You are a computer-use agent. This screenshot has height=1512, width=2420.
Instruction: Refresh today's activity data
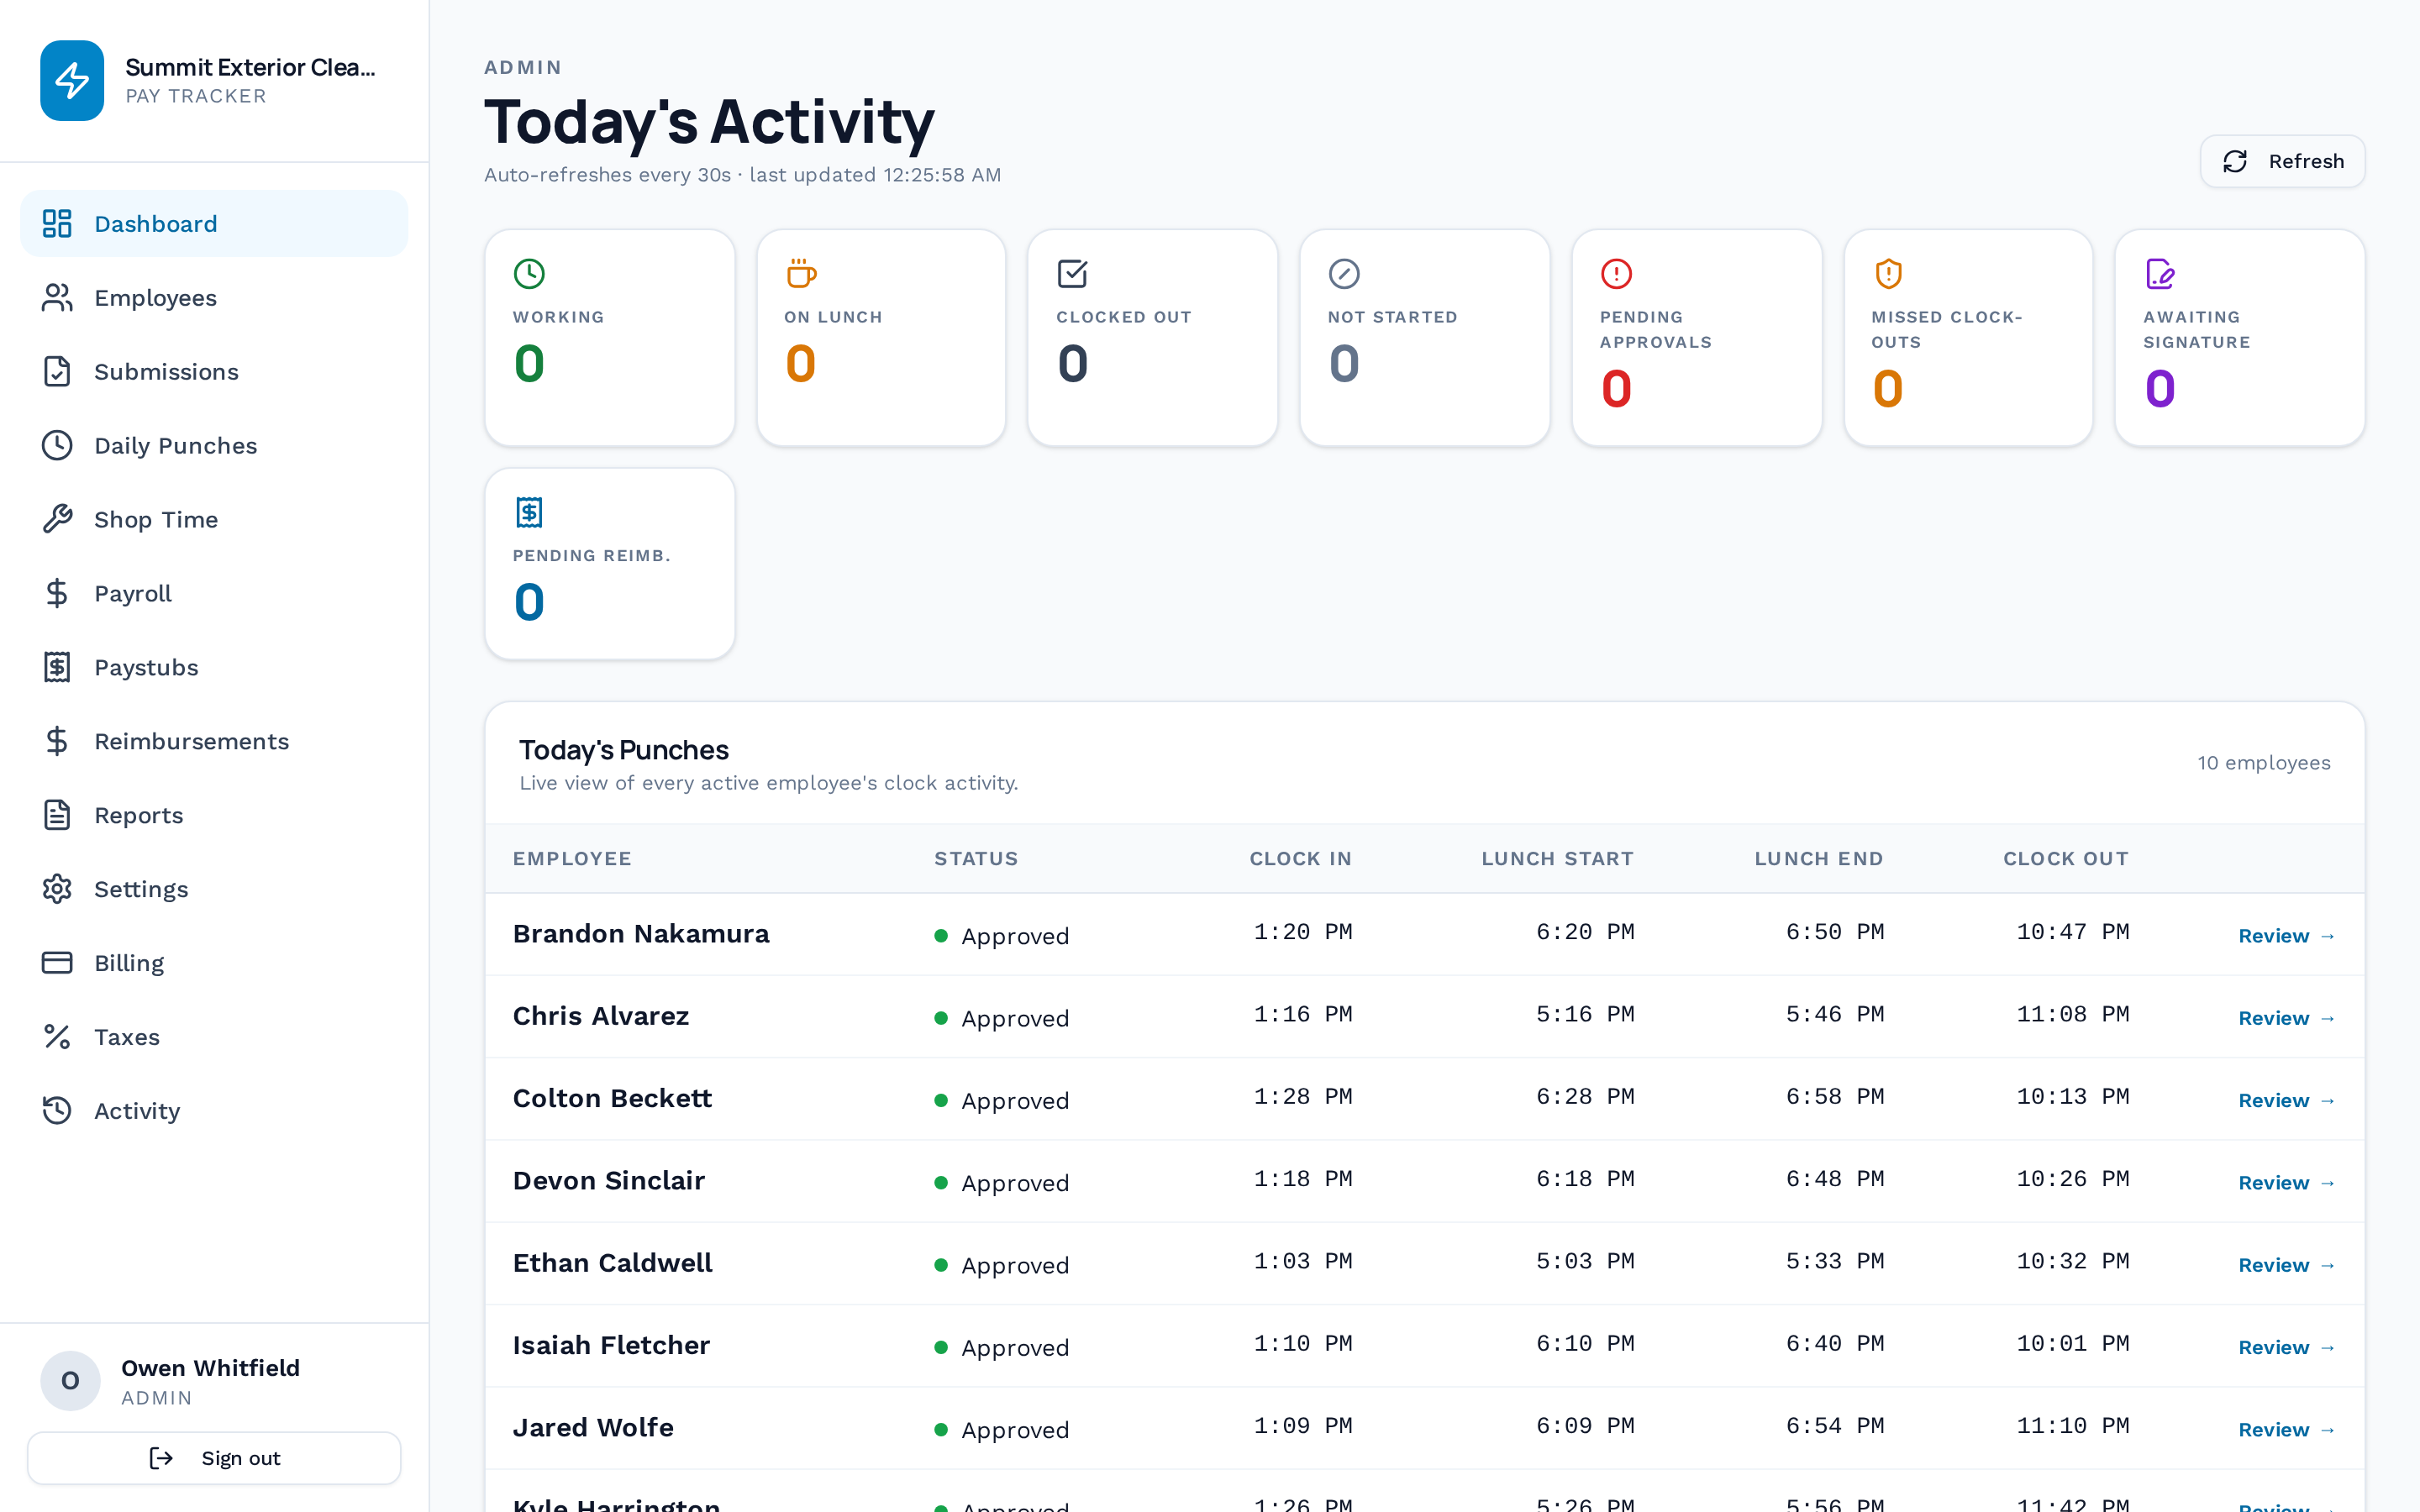coord(2282,161)
